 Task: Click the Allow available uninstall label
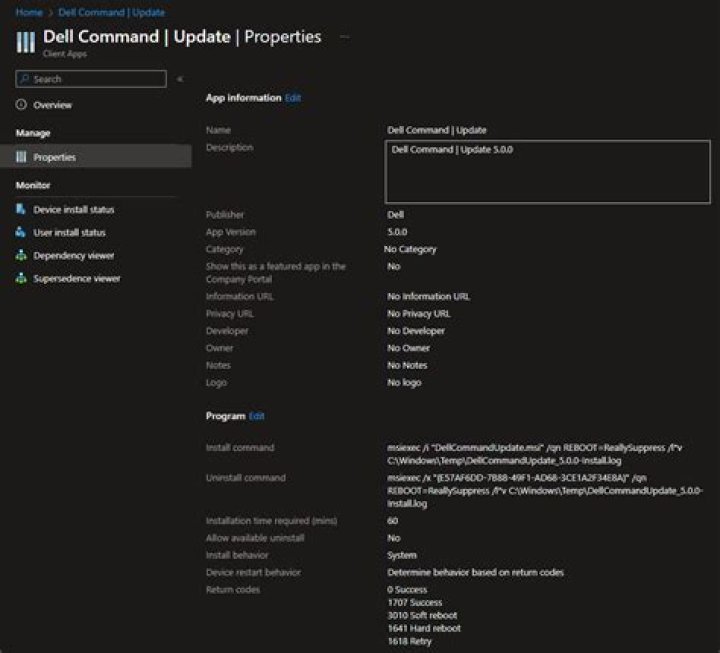pos(255,538)
